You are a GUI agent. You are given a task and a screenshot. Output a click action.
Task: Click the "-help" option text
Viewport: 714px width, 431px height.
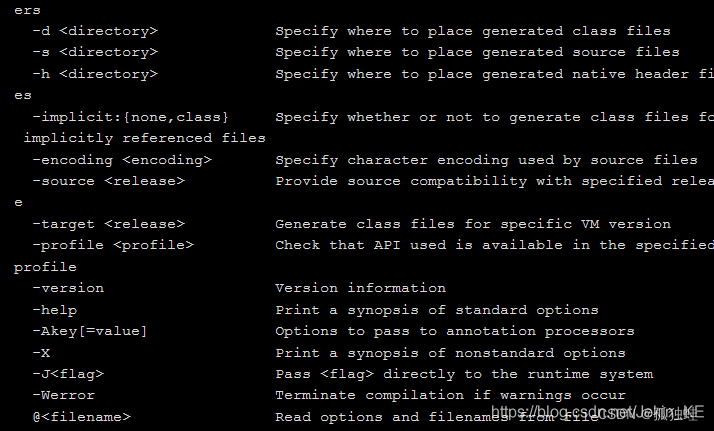tap(54, 310)
